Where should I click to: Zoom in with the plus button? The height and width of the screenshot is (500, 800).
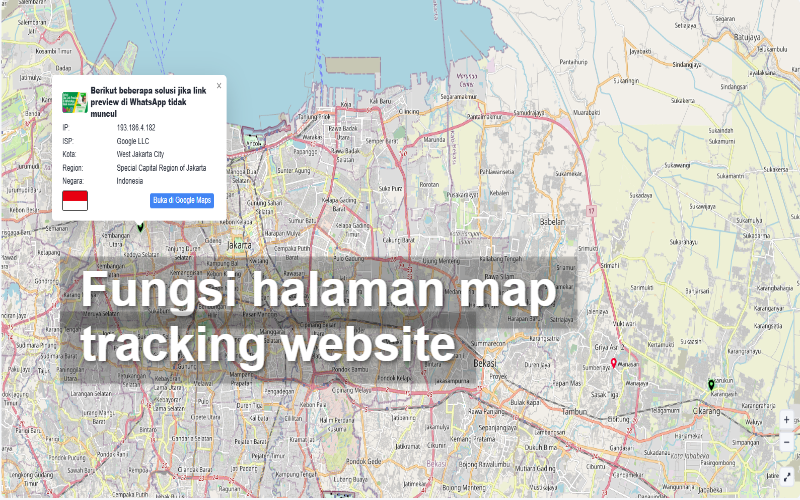(x=787, y=420)
